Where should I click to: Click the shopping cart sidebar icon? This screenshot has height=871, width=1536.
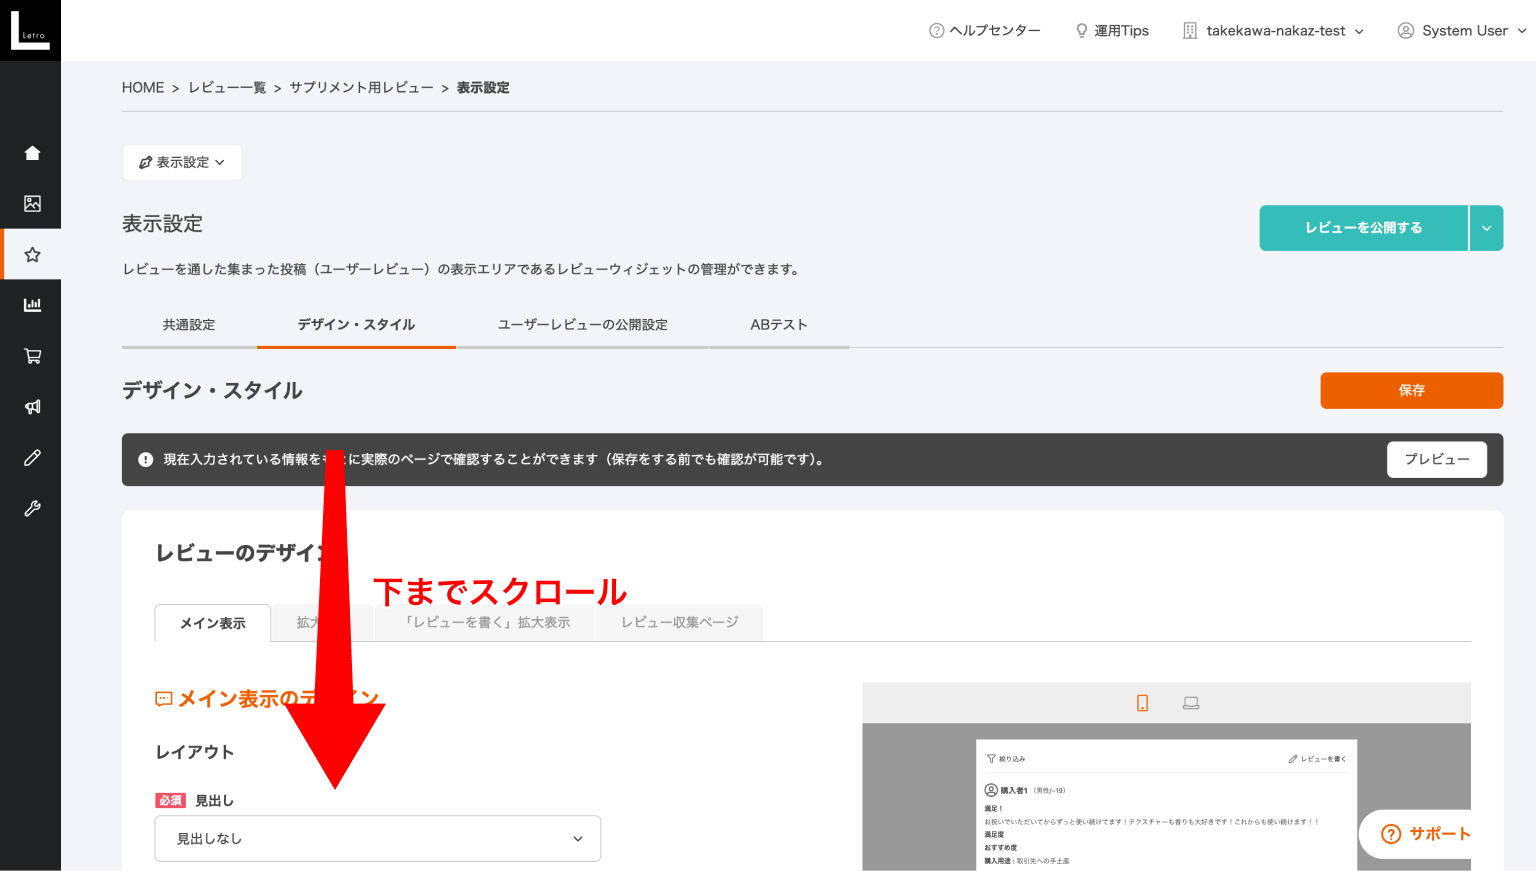tap(32, 356)
